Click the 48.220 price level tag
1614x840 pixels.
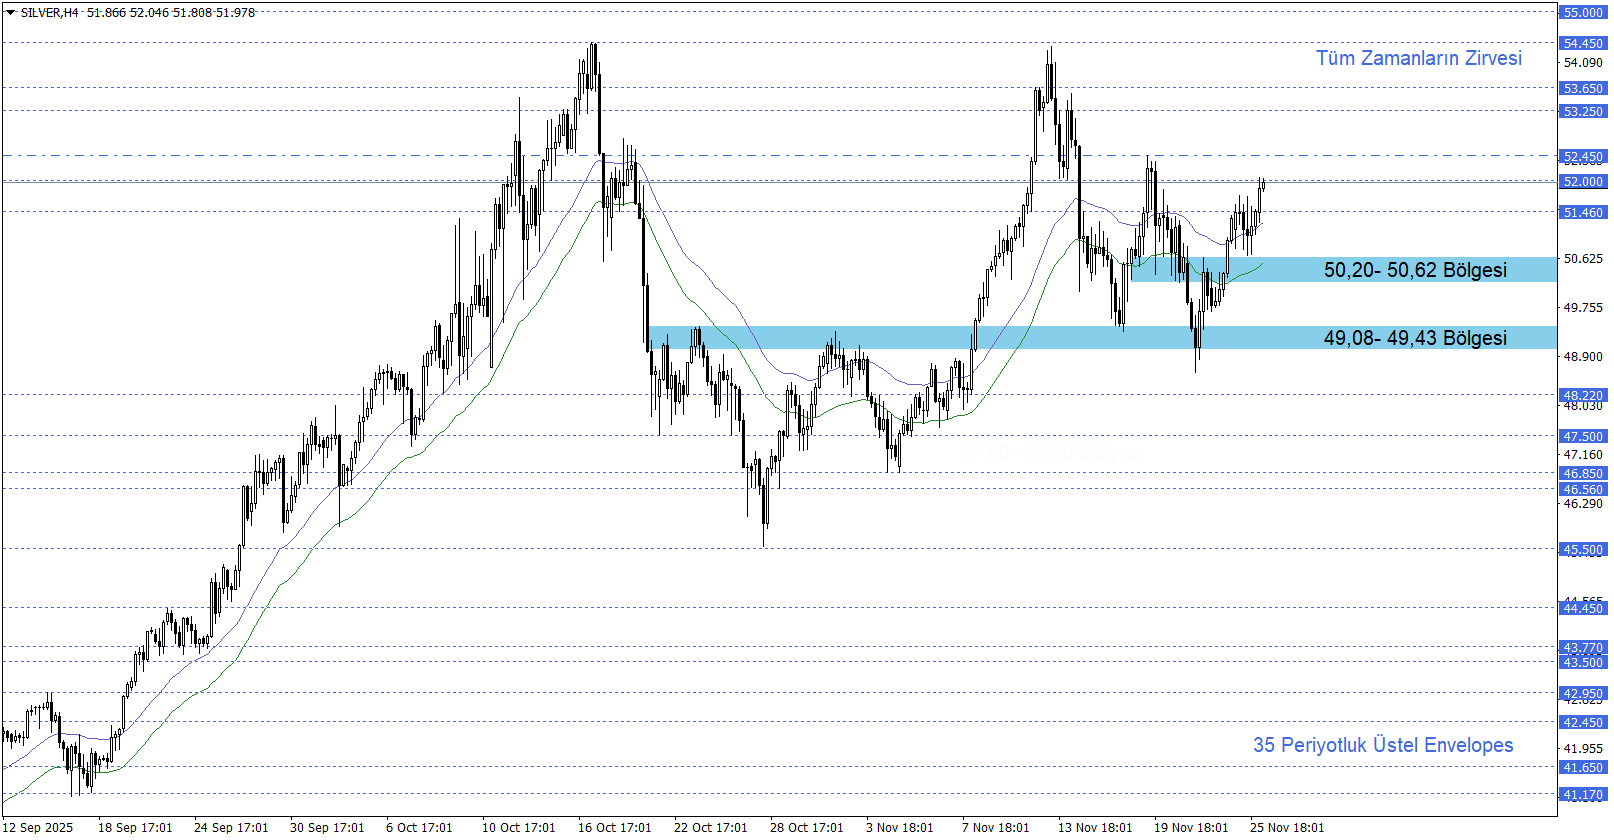click(1582, 396)
